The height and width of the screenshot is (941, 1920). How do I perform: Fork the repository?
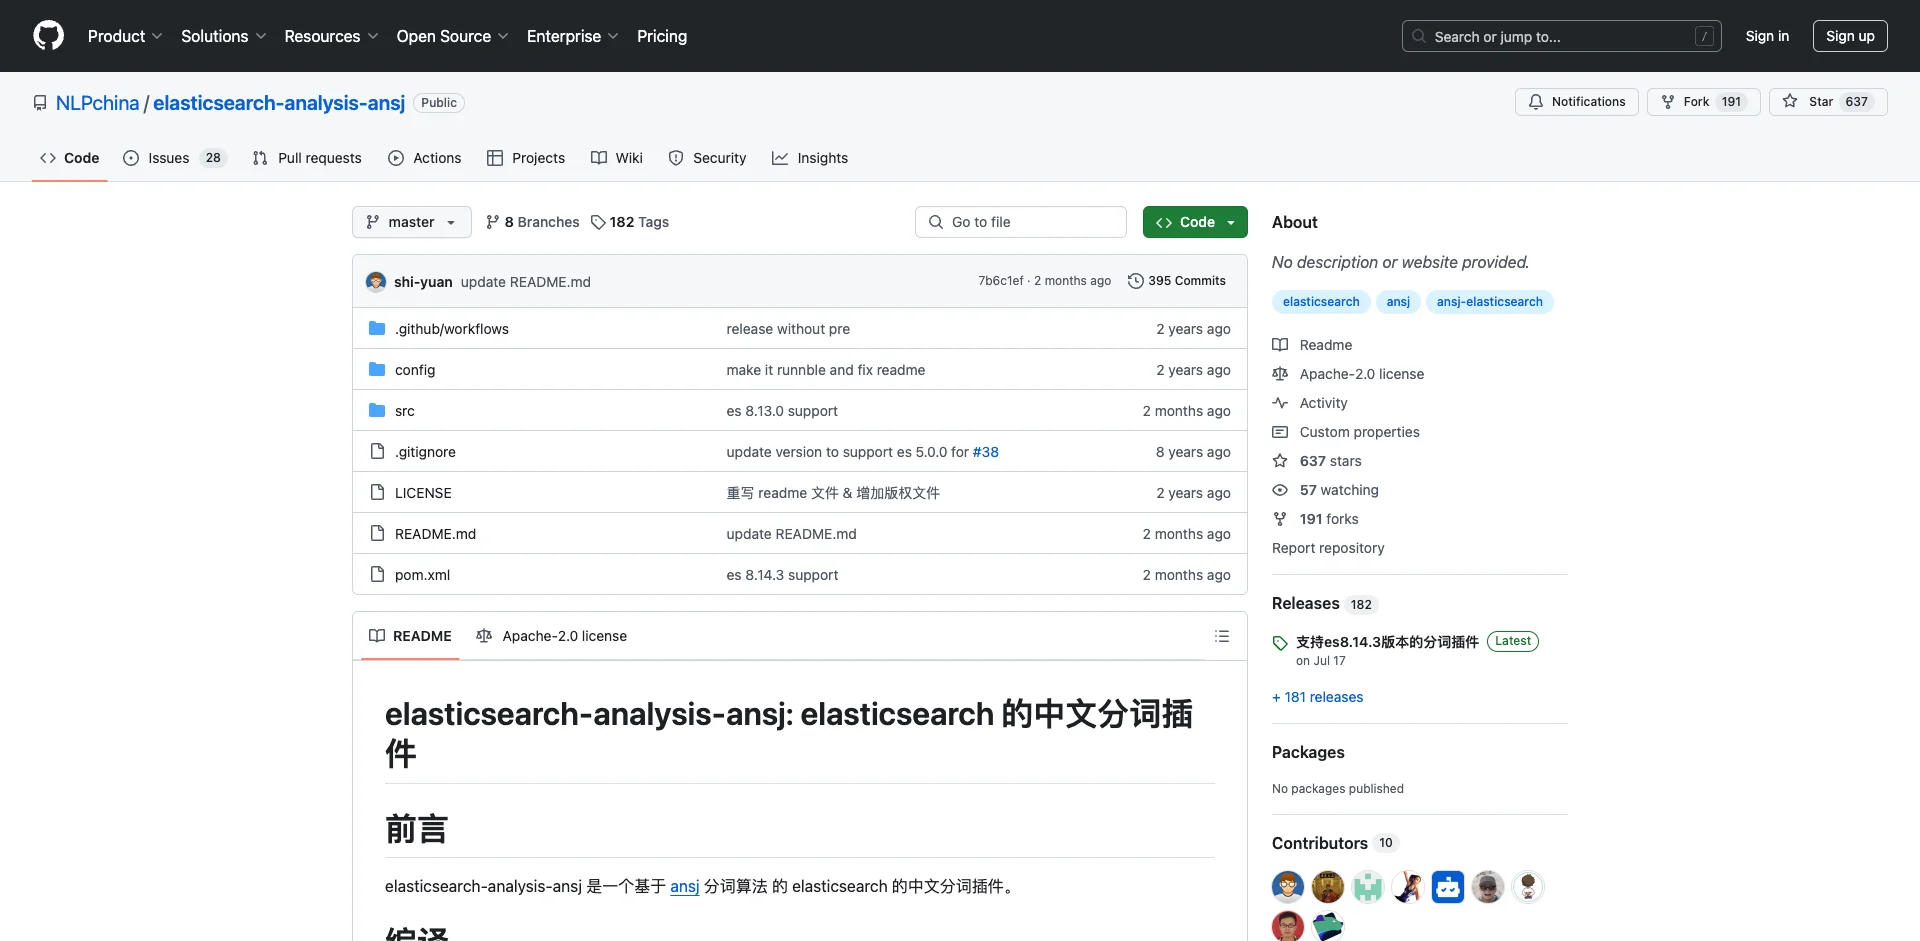point(1703,102)
